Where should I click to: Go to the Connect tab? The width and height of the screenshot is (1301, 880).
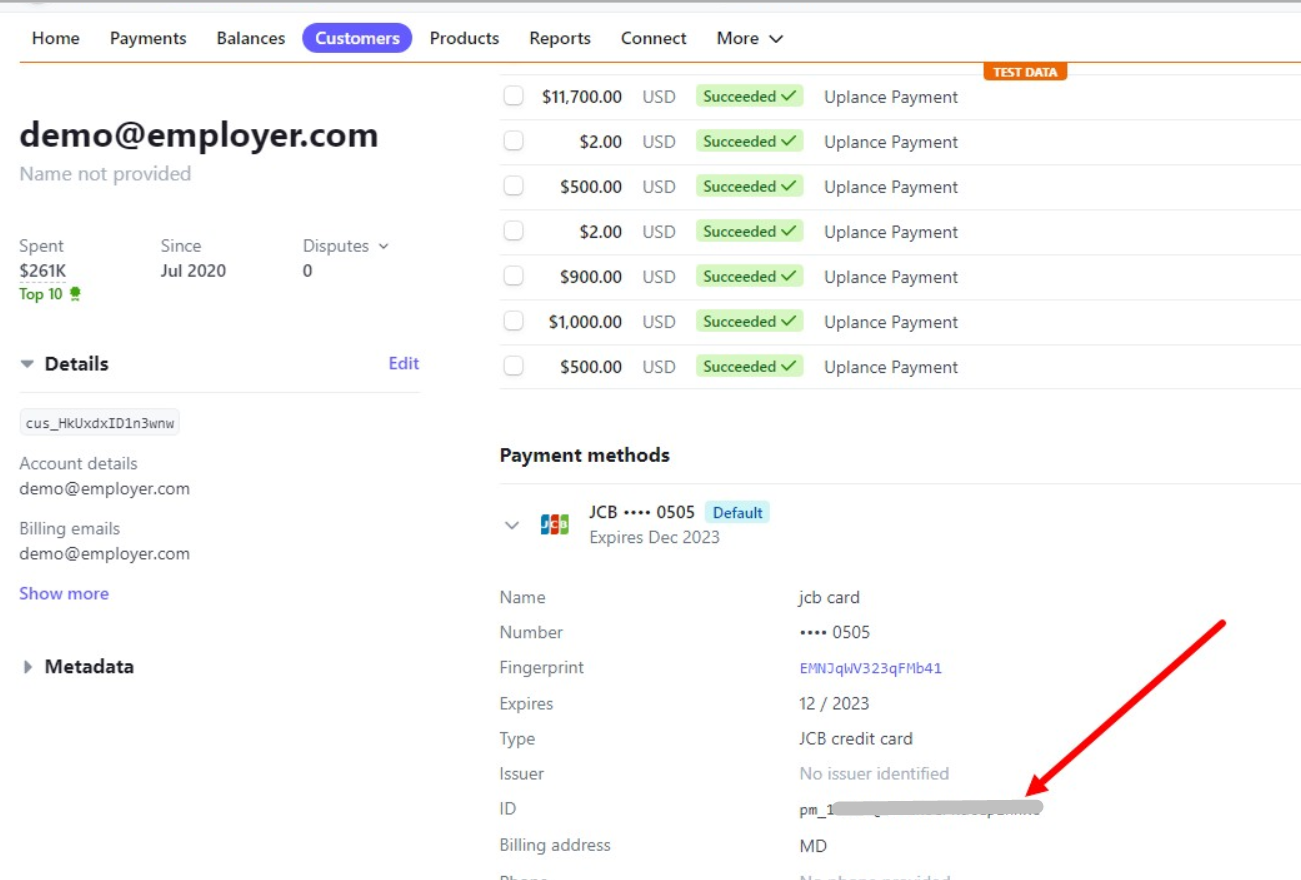[x=654, y=38]
